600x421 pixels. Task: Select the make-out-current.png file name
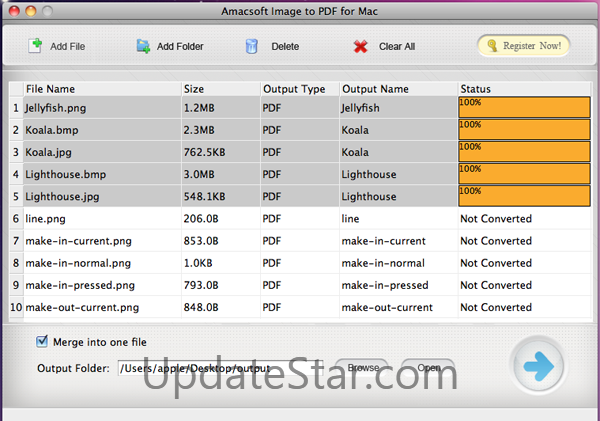coord(82,307)
